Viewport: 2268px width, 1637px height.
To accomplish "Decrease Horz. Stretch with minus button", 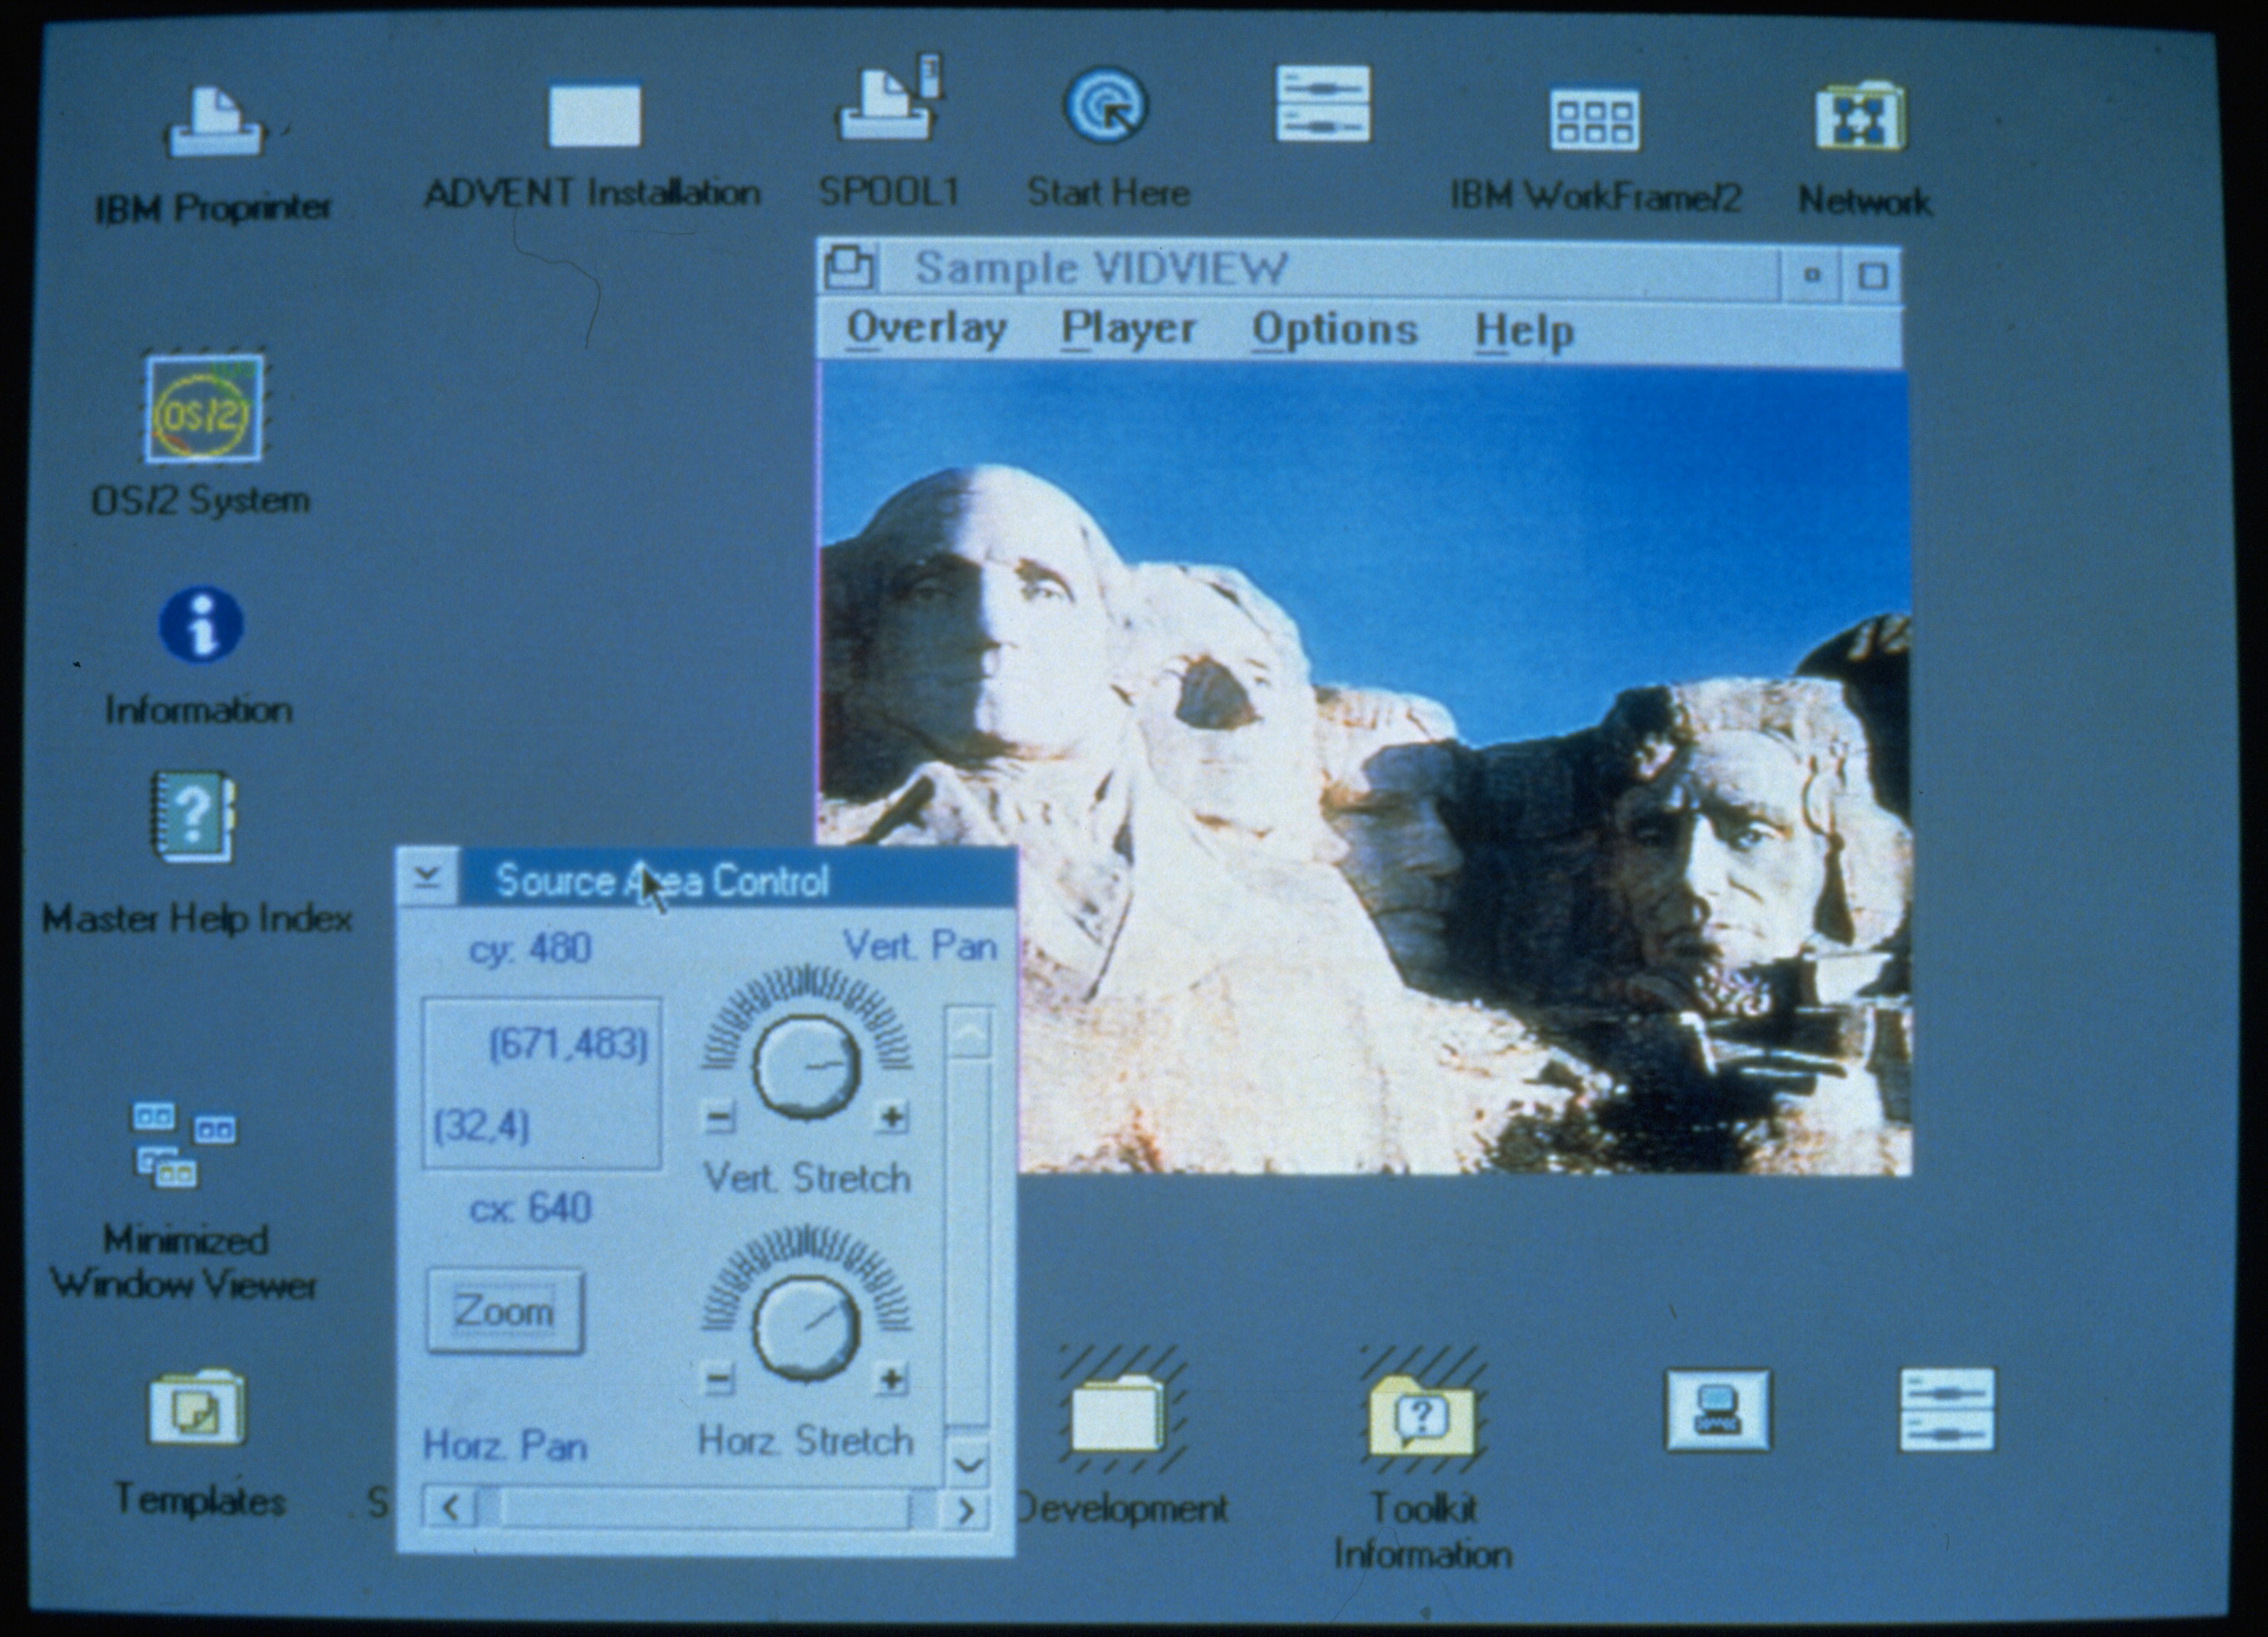I will pyautogui.click(x=718, y=1381).
